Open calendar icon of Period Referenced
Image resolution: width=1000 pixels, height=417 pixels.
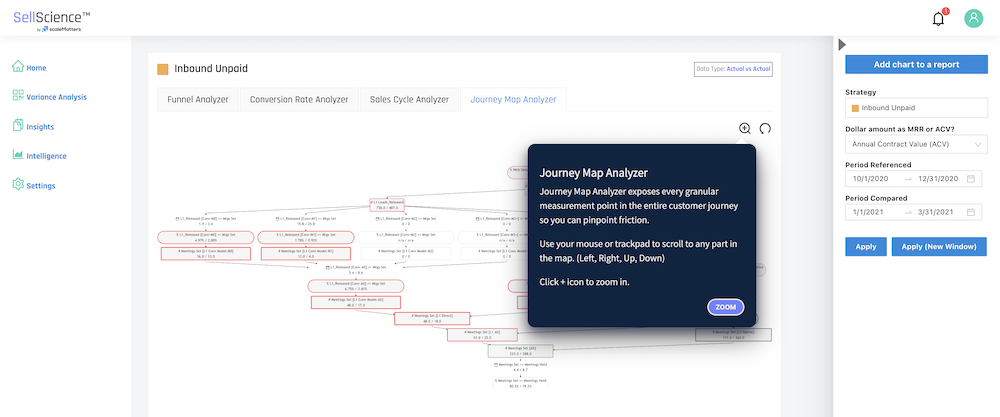pos(971,179)
